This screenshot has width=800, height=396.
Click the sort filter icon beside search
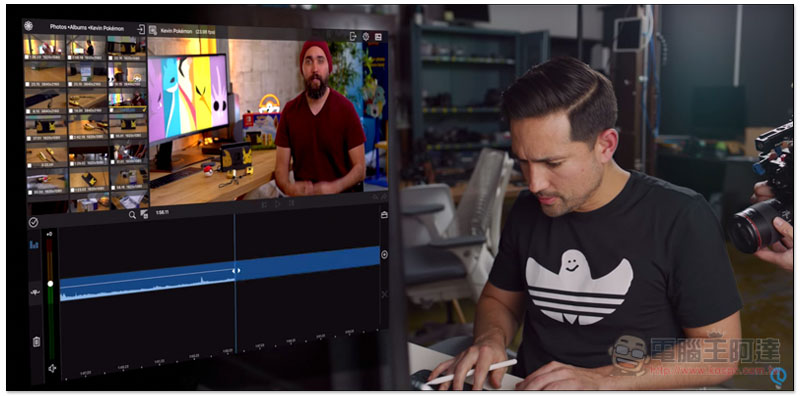pyautogui.click(x=144, y=214)
